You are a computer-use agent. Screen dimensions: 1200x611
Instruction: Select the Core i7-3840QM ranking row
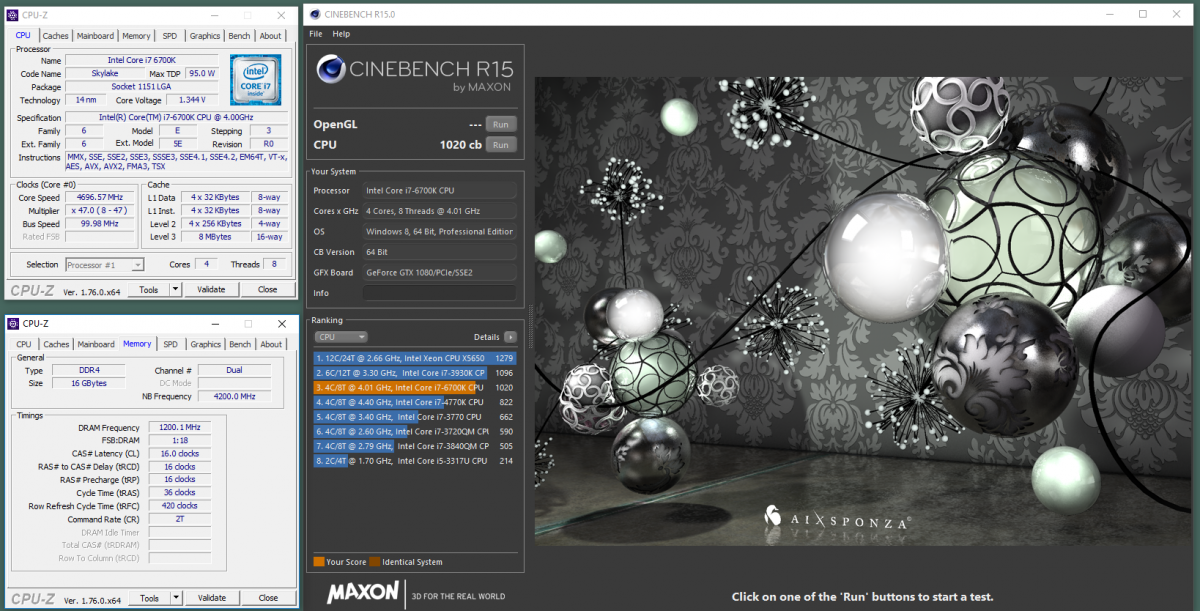point(415,446)
